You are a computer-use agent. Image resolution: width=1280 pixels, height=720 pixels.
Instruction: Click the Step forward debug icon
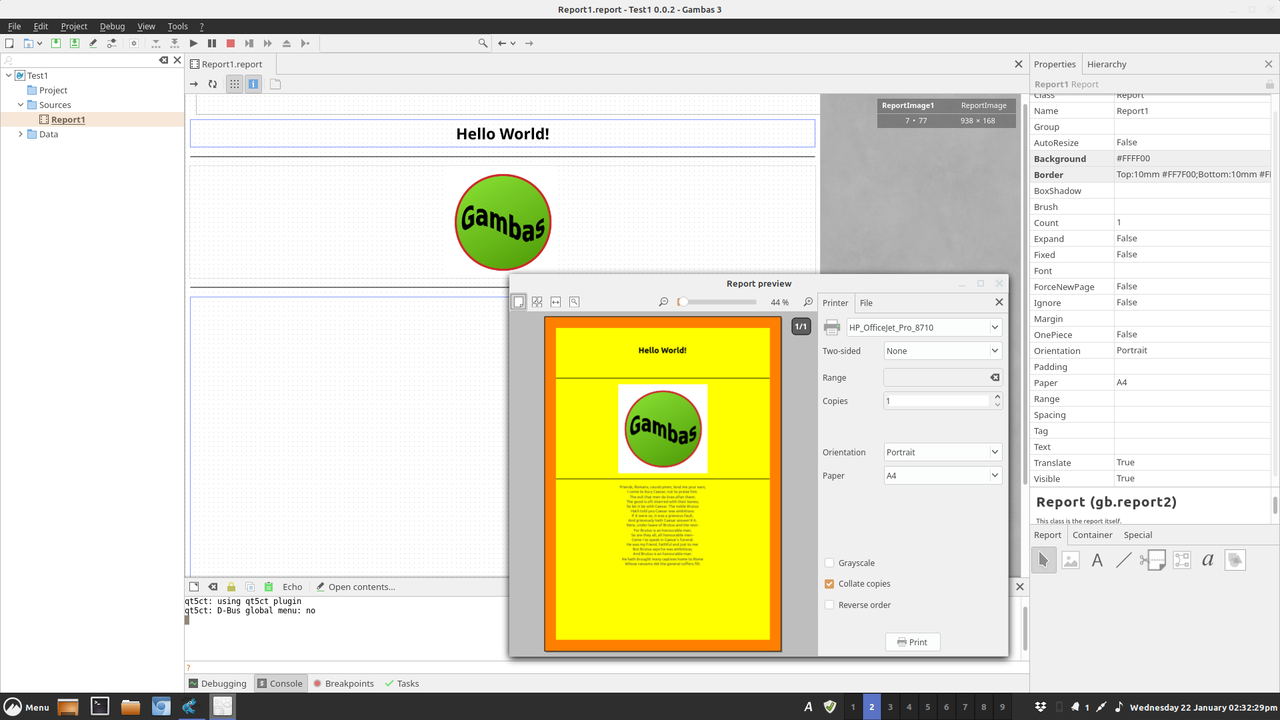249,43
